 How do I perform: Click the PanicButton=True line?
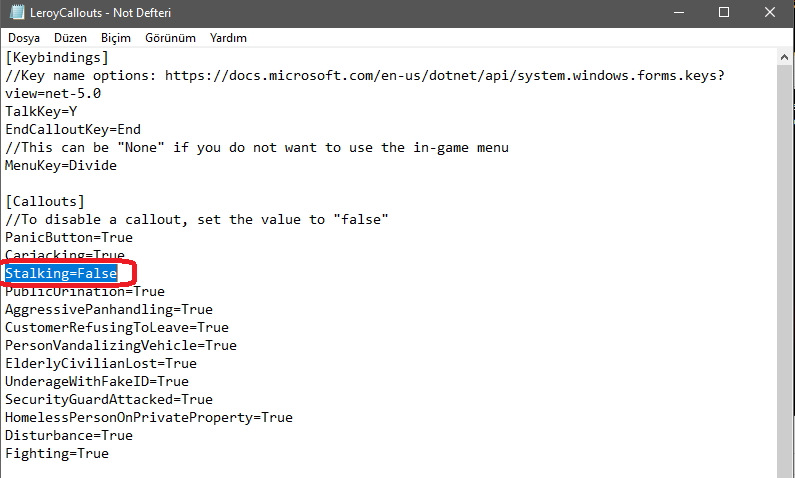(x=69, y=237)
